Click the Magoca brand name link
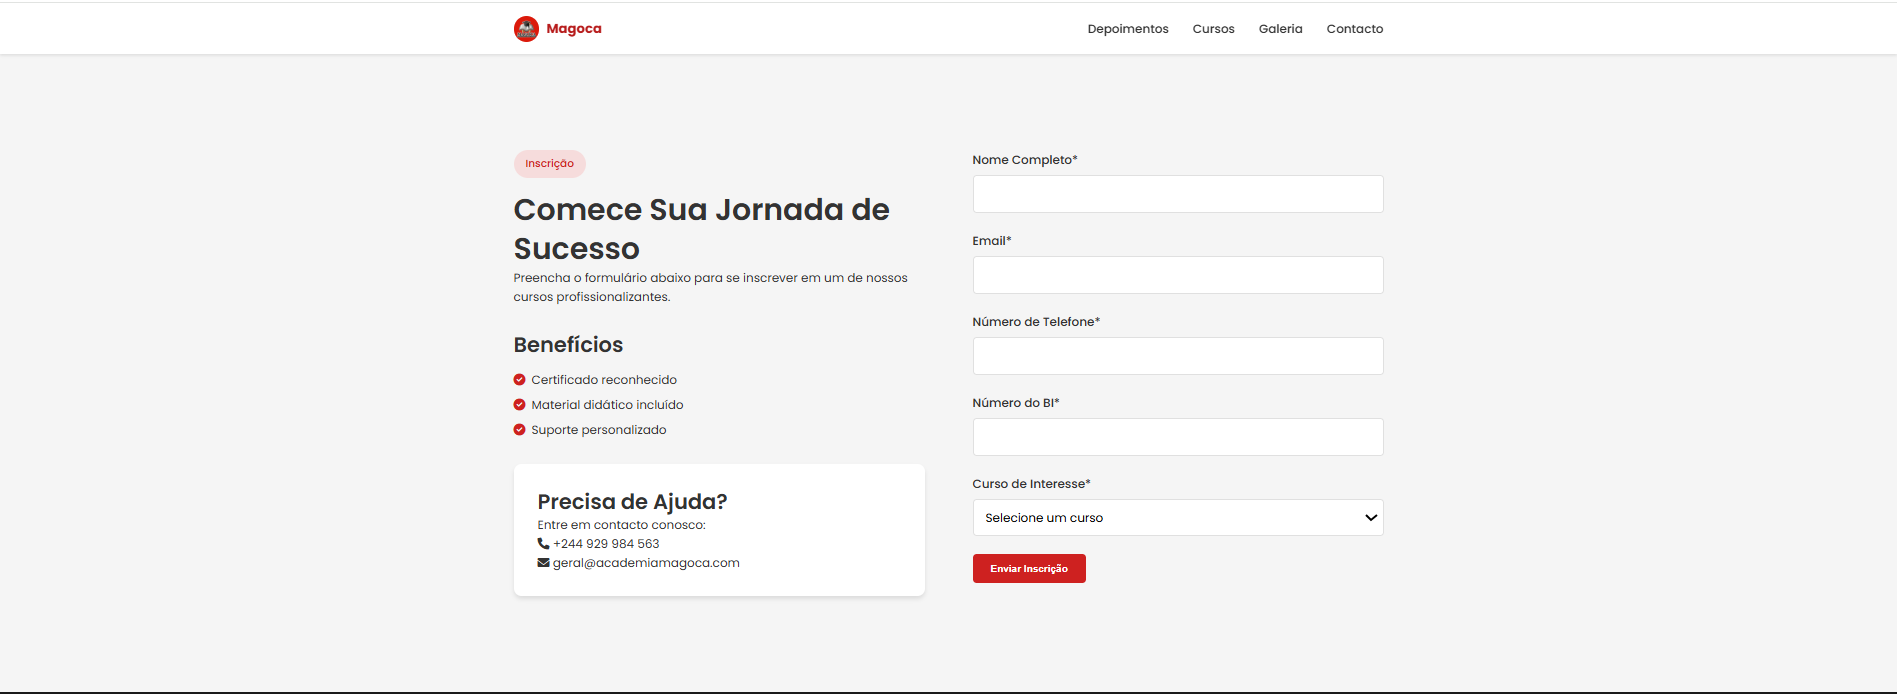This screenshot has width=1897, height=694. coord(574,29)
